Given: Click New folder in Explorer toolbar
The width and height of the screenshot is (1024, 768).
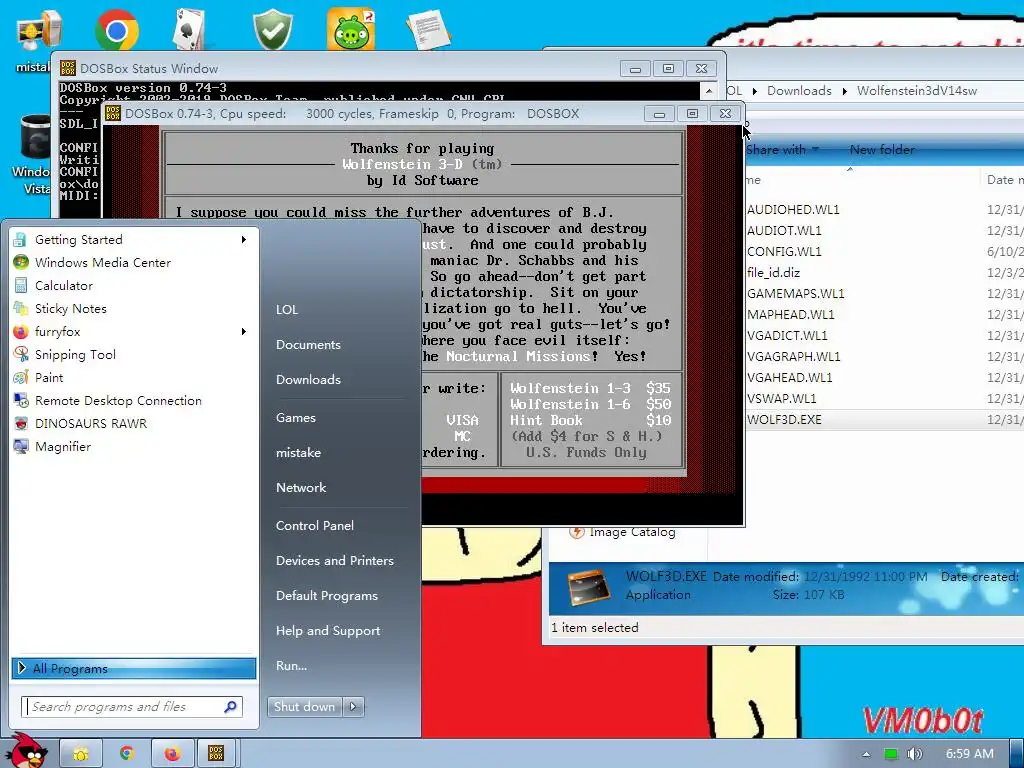Looking at the screenshot, I should click(x=882, y=150).
